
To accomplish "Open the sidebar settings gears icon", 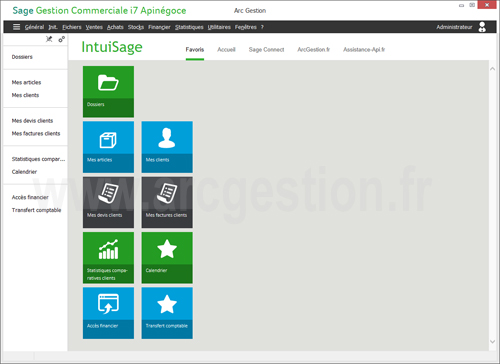I will [x=62, y=39].
